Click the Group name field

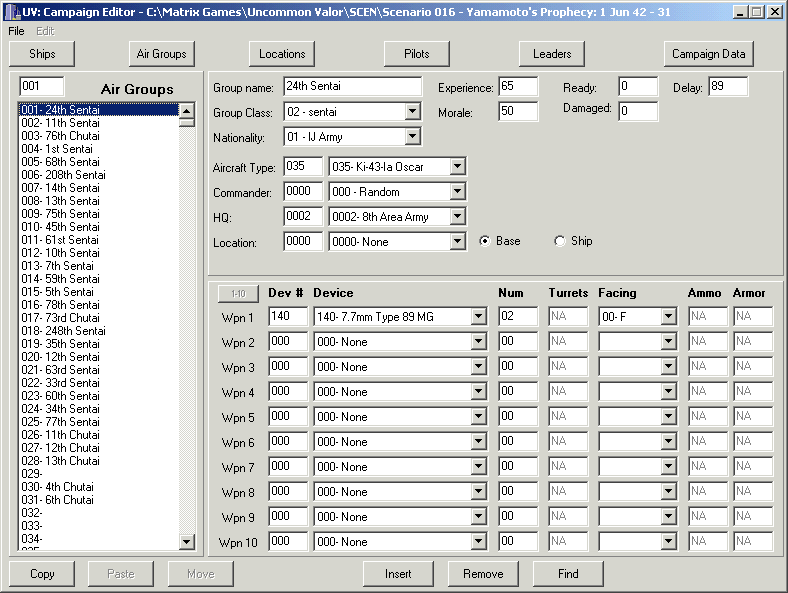(x=352, y=86)
